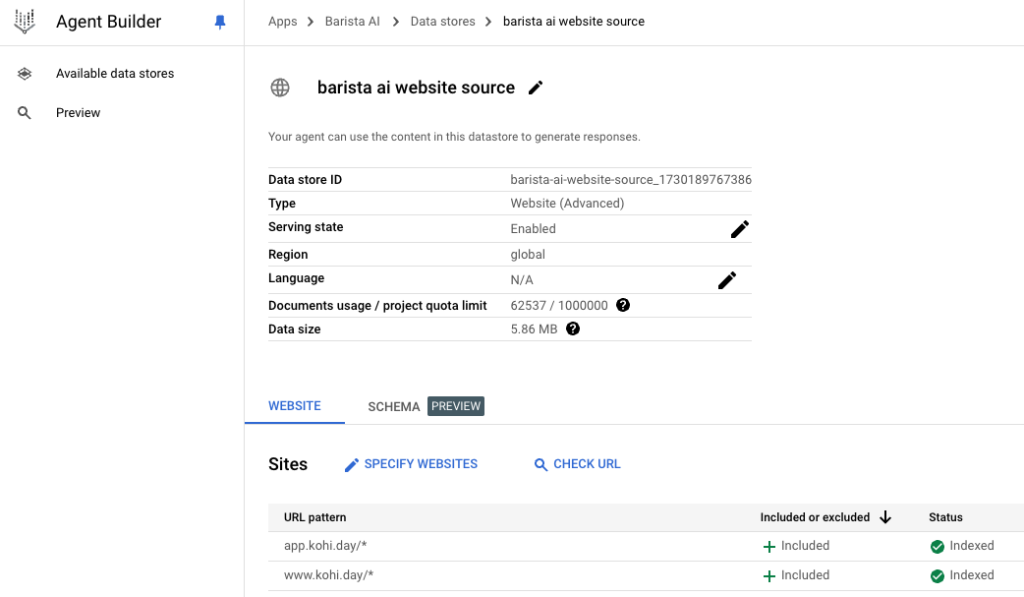Edit the datastore name with pencil icon
Image resolution: width=1024 pixels, height=597 pixels.
coord(536,88)
